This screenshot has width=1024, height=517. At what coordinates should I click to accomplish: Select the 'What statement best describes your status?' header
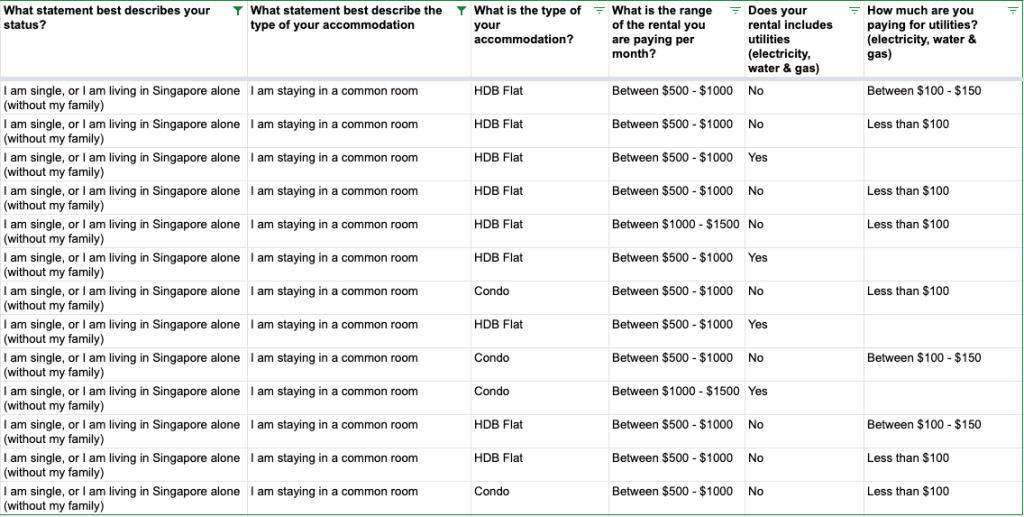(123, 40)
